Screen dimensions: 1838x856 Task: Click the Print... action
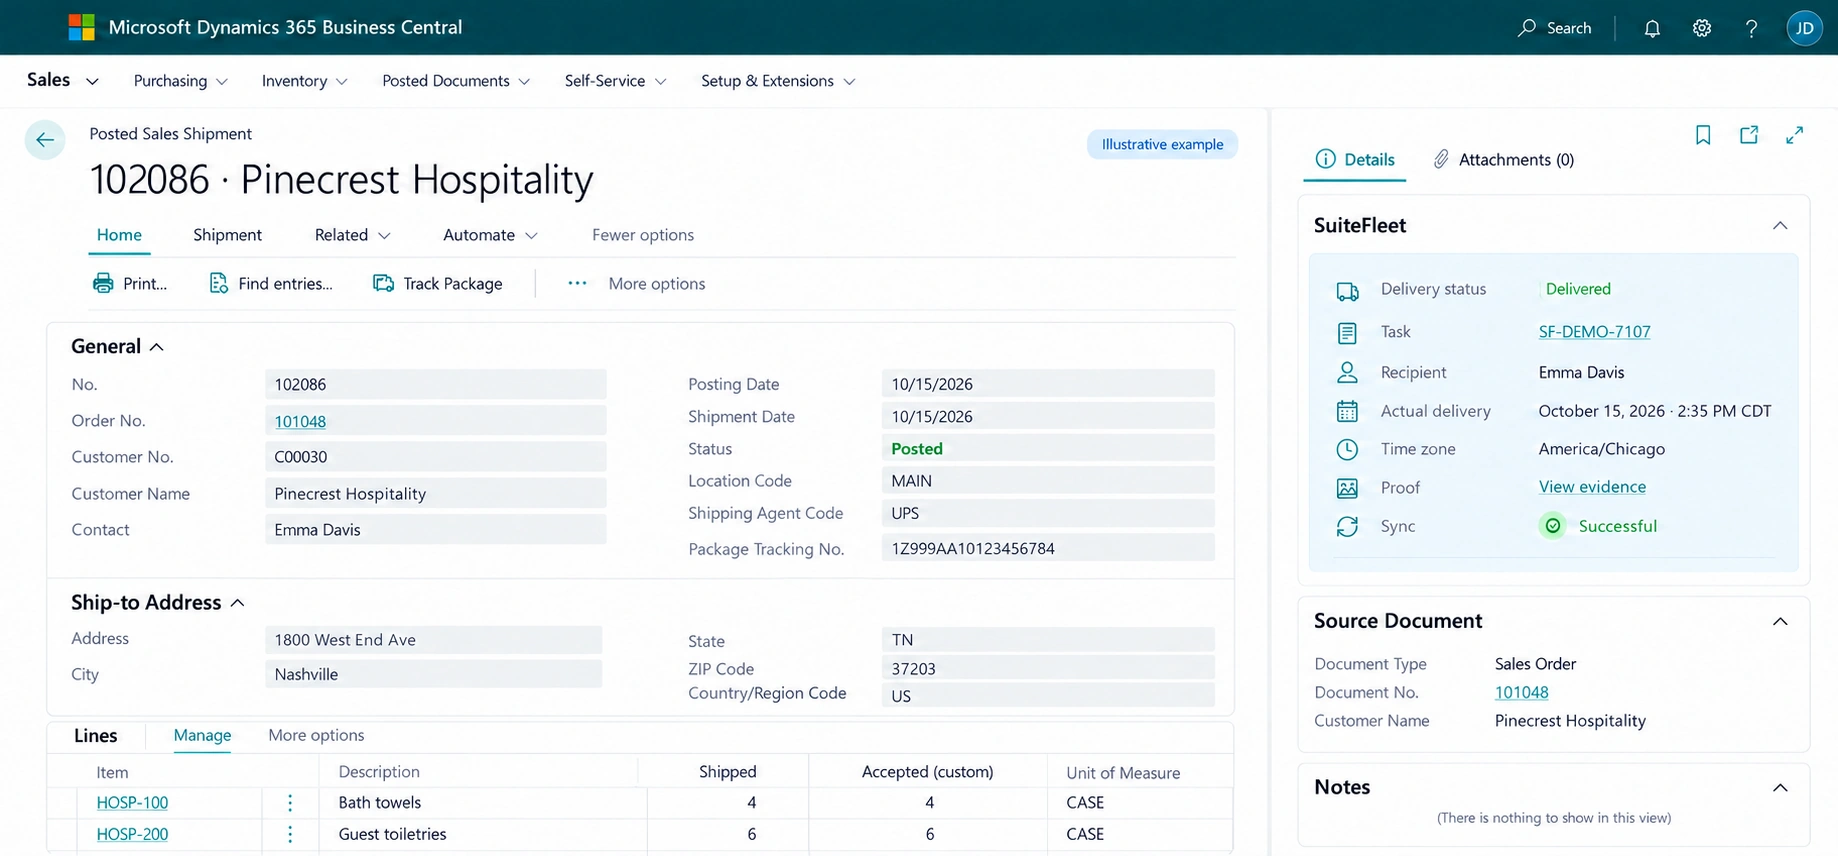tap(130, 284)
